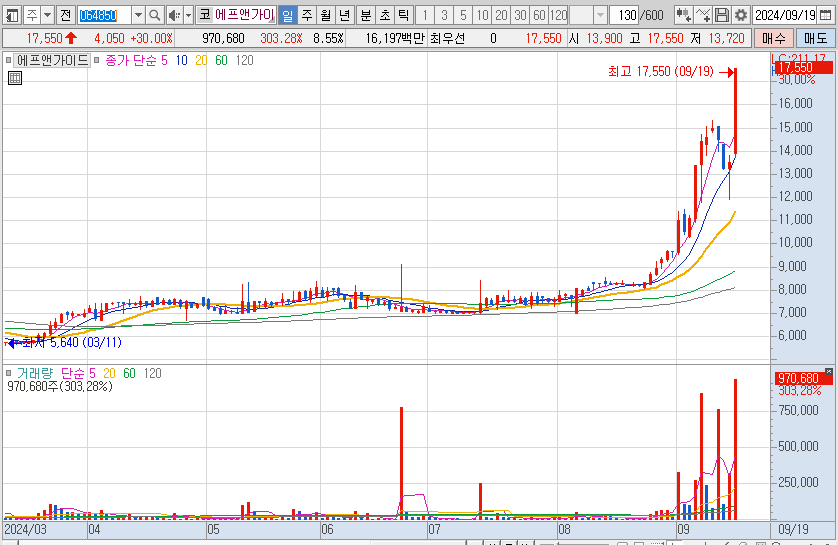
Task: Switch to 년 yearly period
Action: click(x=345, y=15)
